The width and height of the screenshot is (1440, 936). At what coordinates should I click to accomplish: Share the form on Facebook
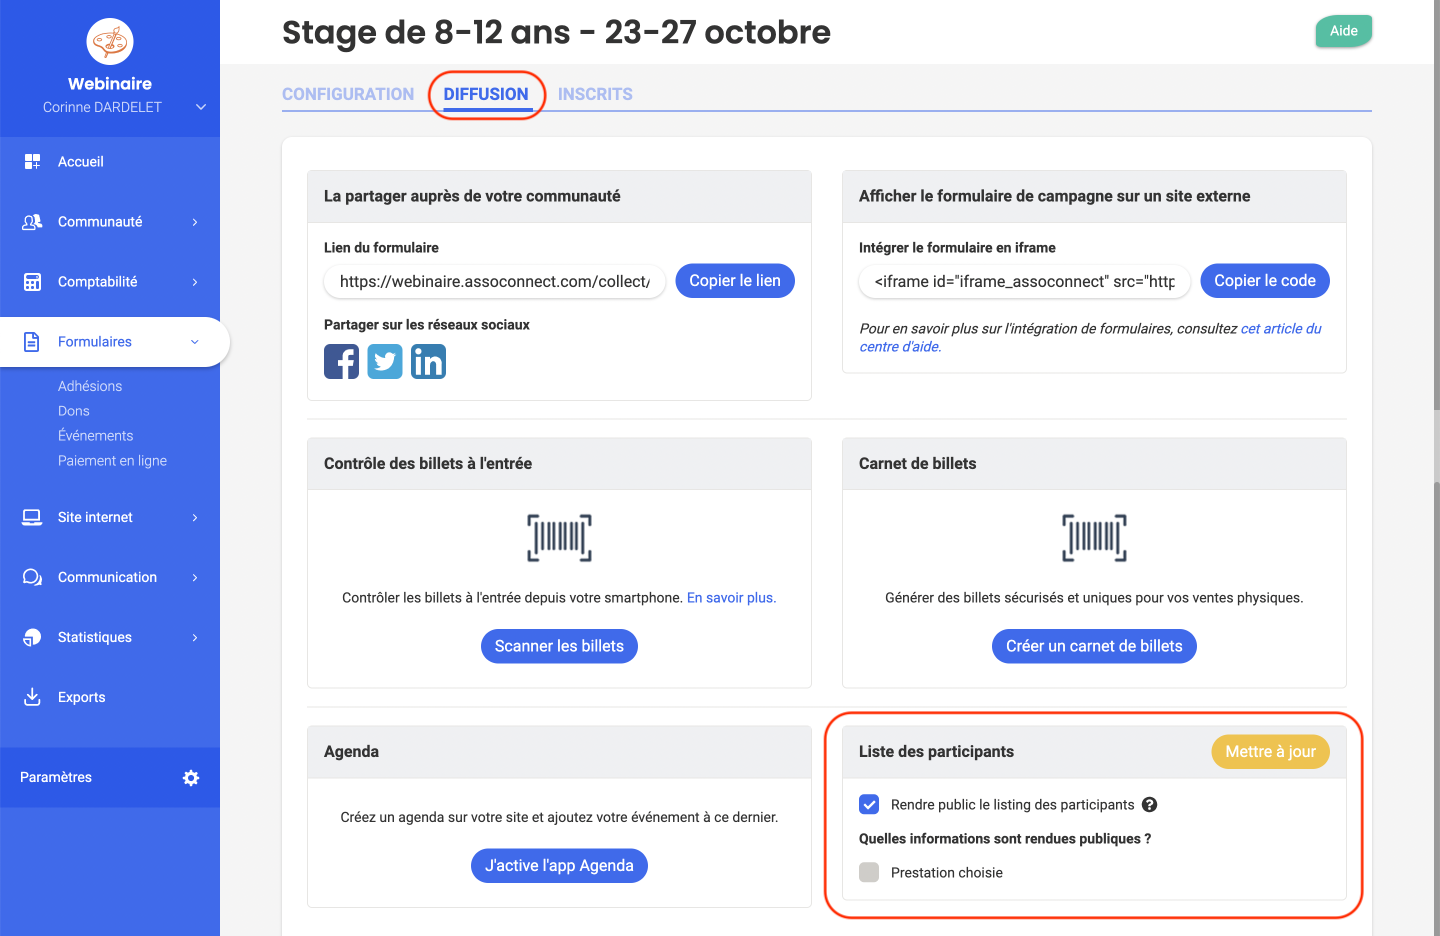341,362
